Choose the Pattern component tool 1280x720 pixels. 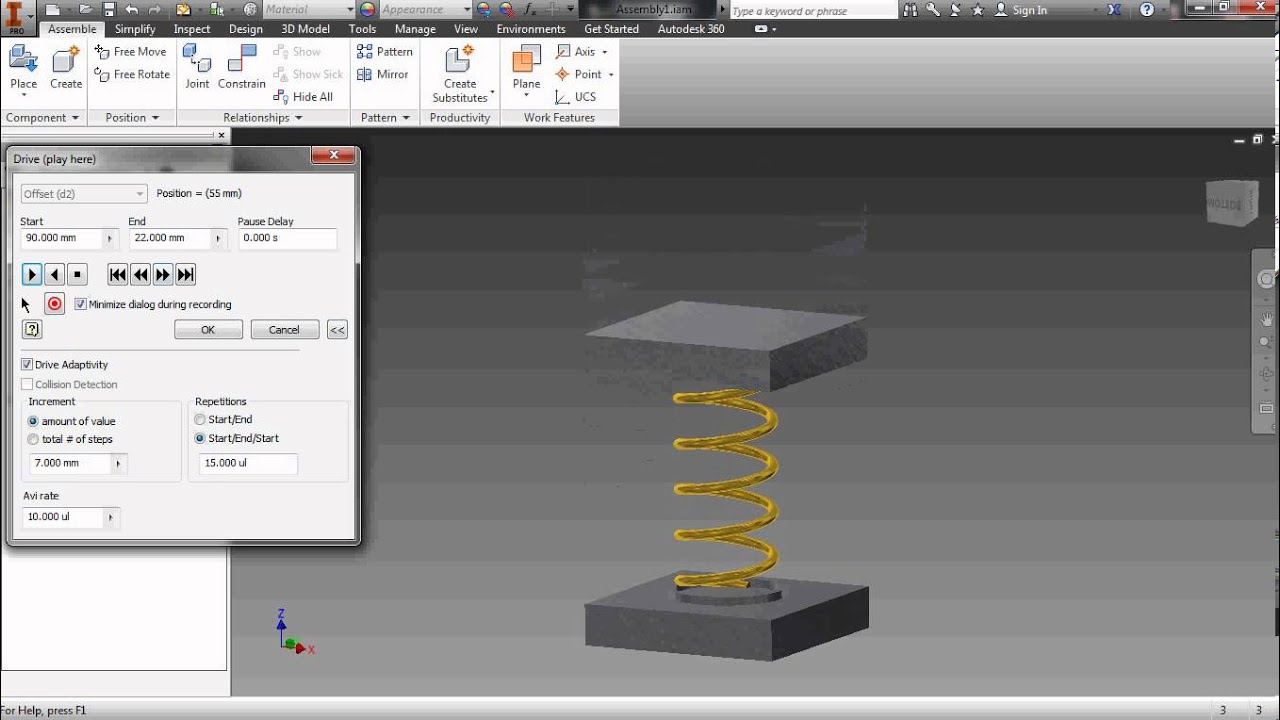point(385,51)
